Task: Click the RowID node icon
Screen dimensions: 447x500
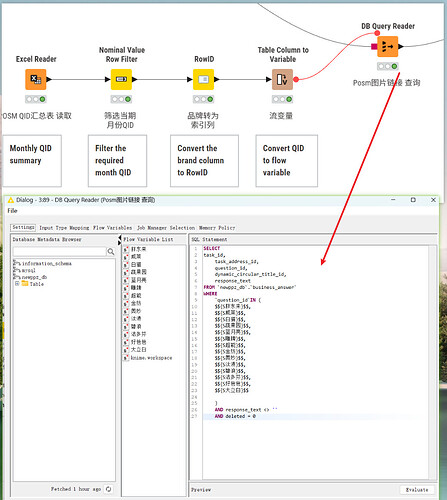Action: pos(203,79)
